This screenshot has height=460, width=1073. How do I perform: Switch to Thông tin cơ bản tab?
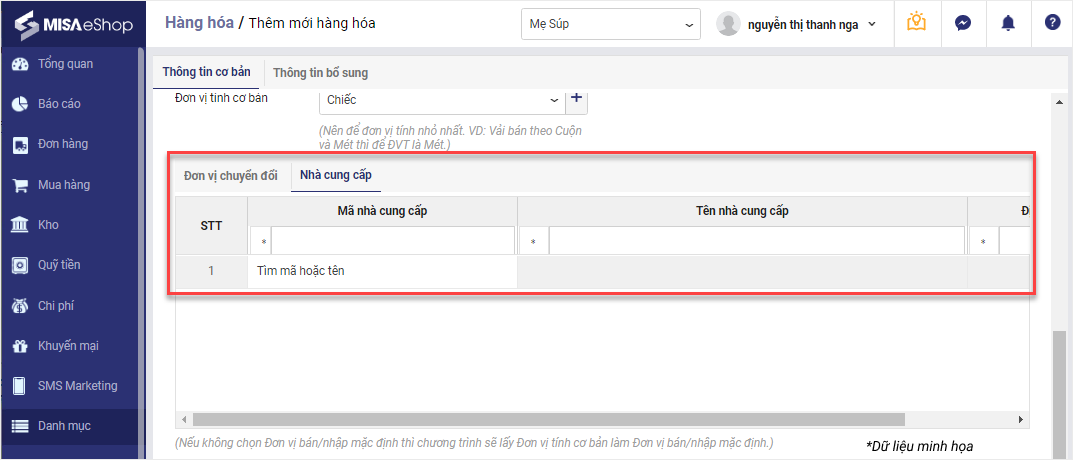click(207, 72)
